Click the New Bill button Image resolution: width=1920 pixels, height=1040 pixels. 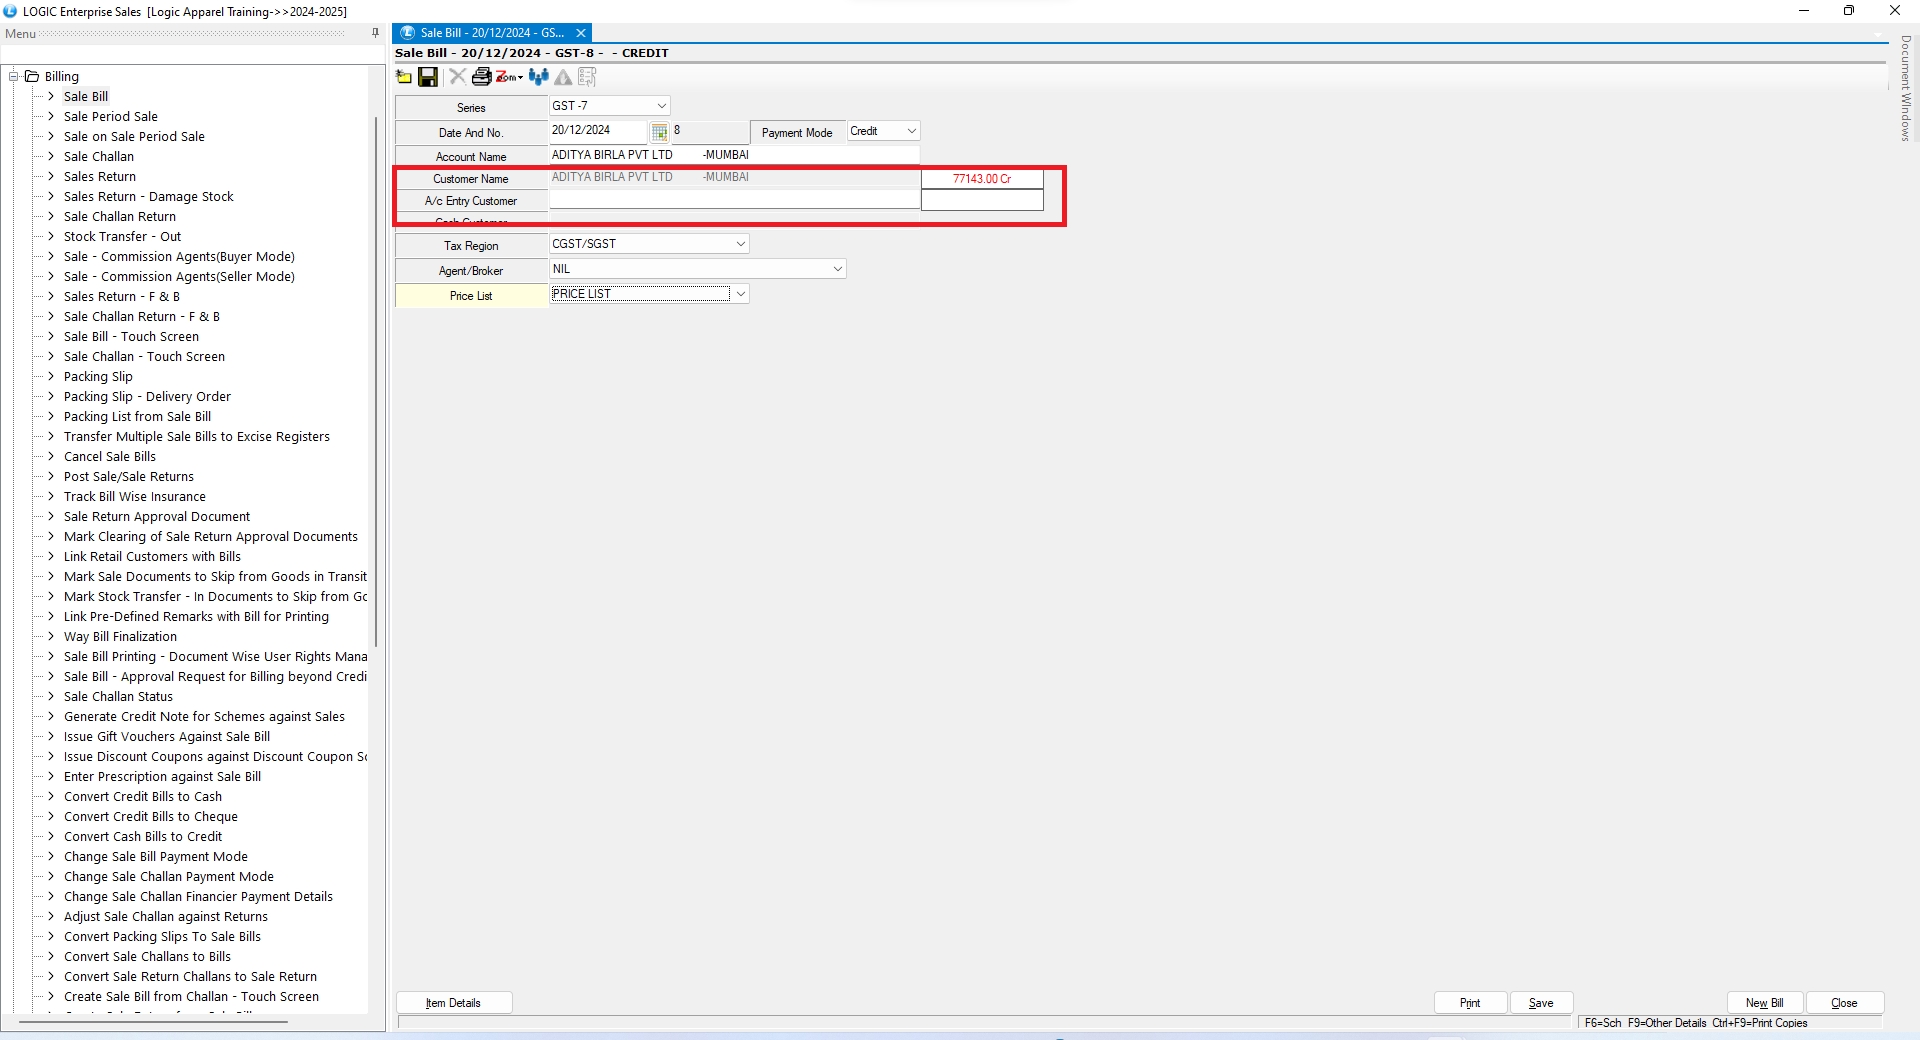pyautogui.click(x=1764, y=1003)
